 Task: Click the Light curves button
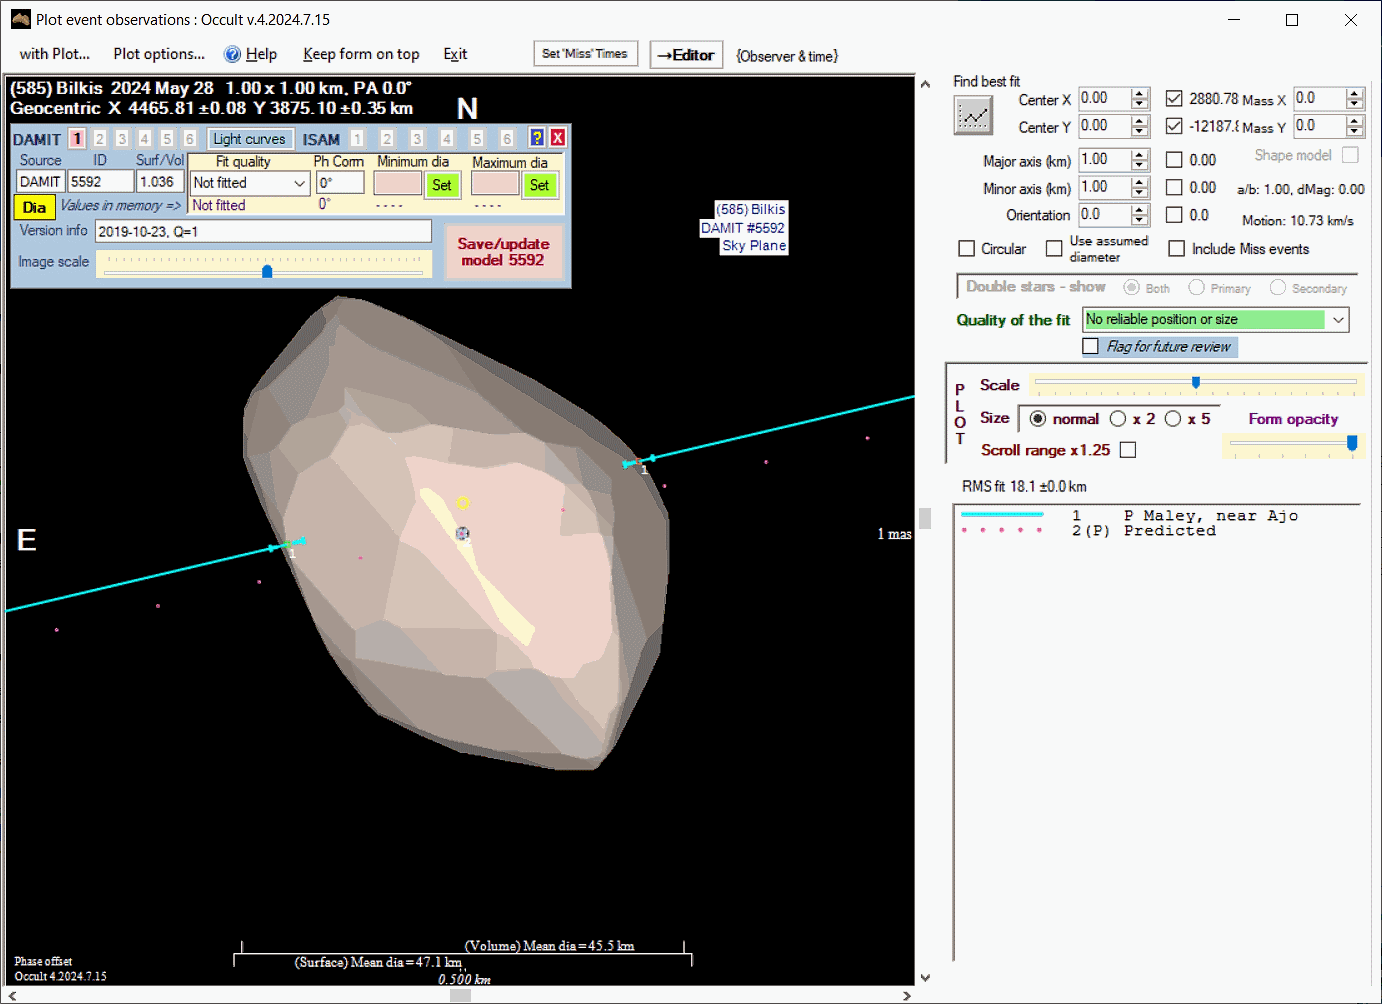[x=249, y=139]
